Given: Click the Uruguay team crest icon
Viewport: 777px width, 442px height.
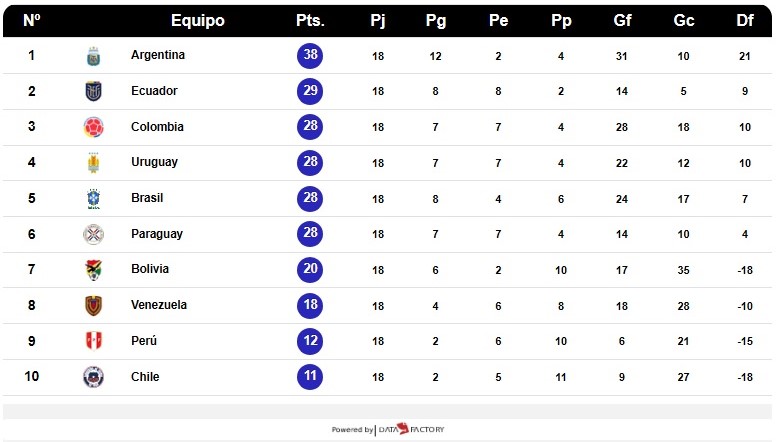Looking at the screenshot, I should click(93, 163).
